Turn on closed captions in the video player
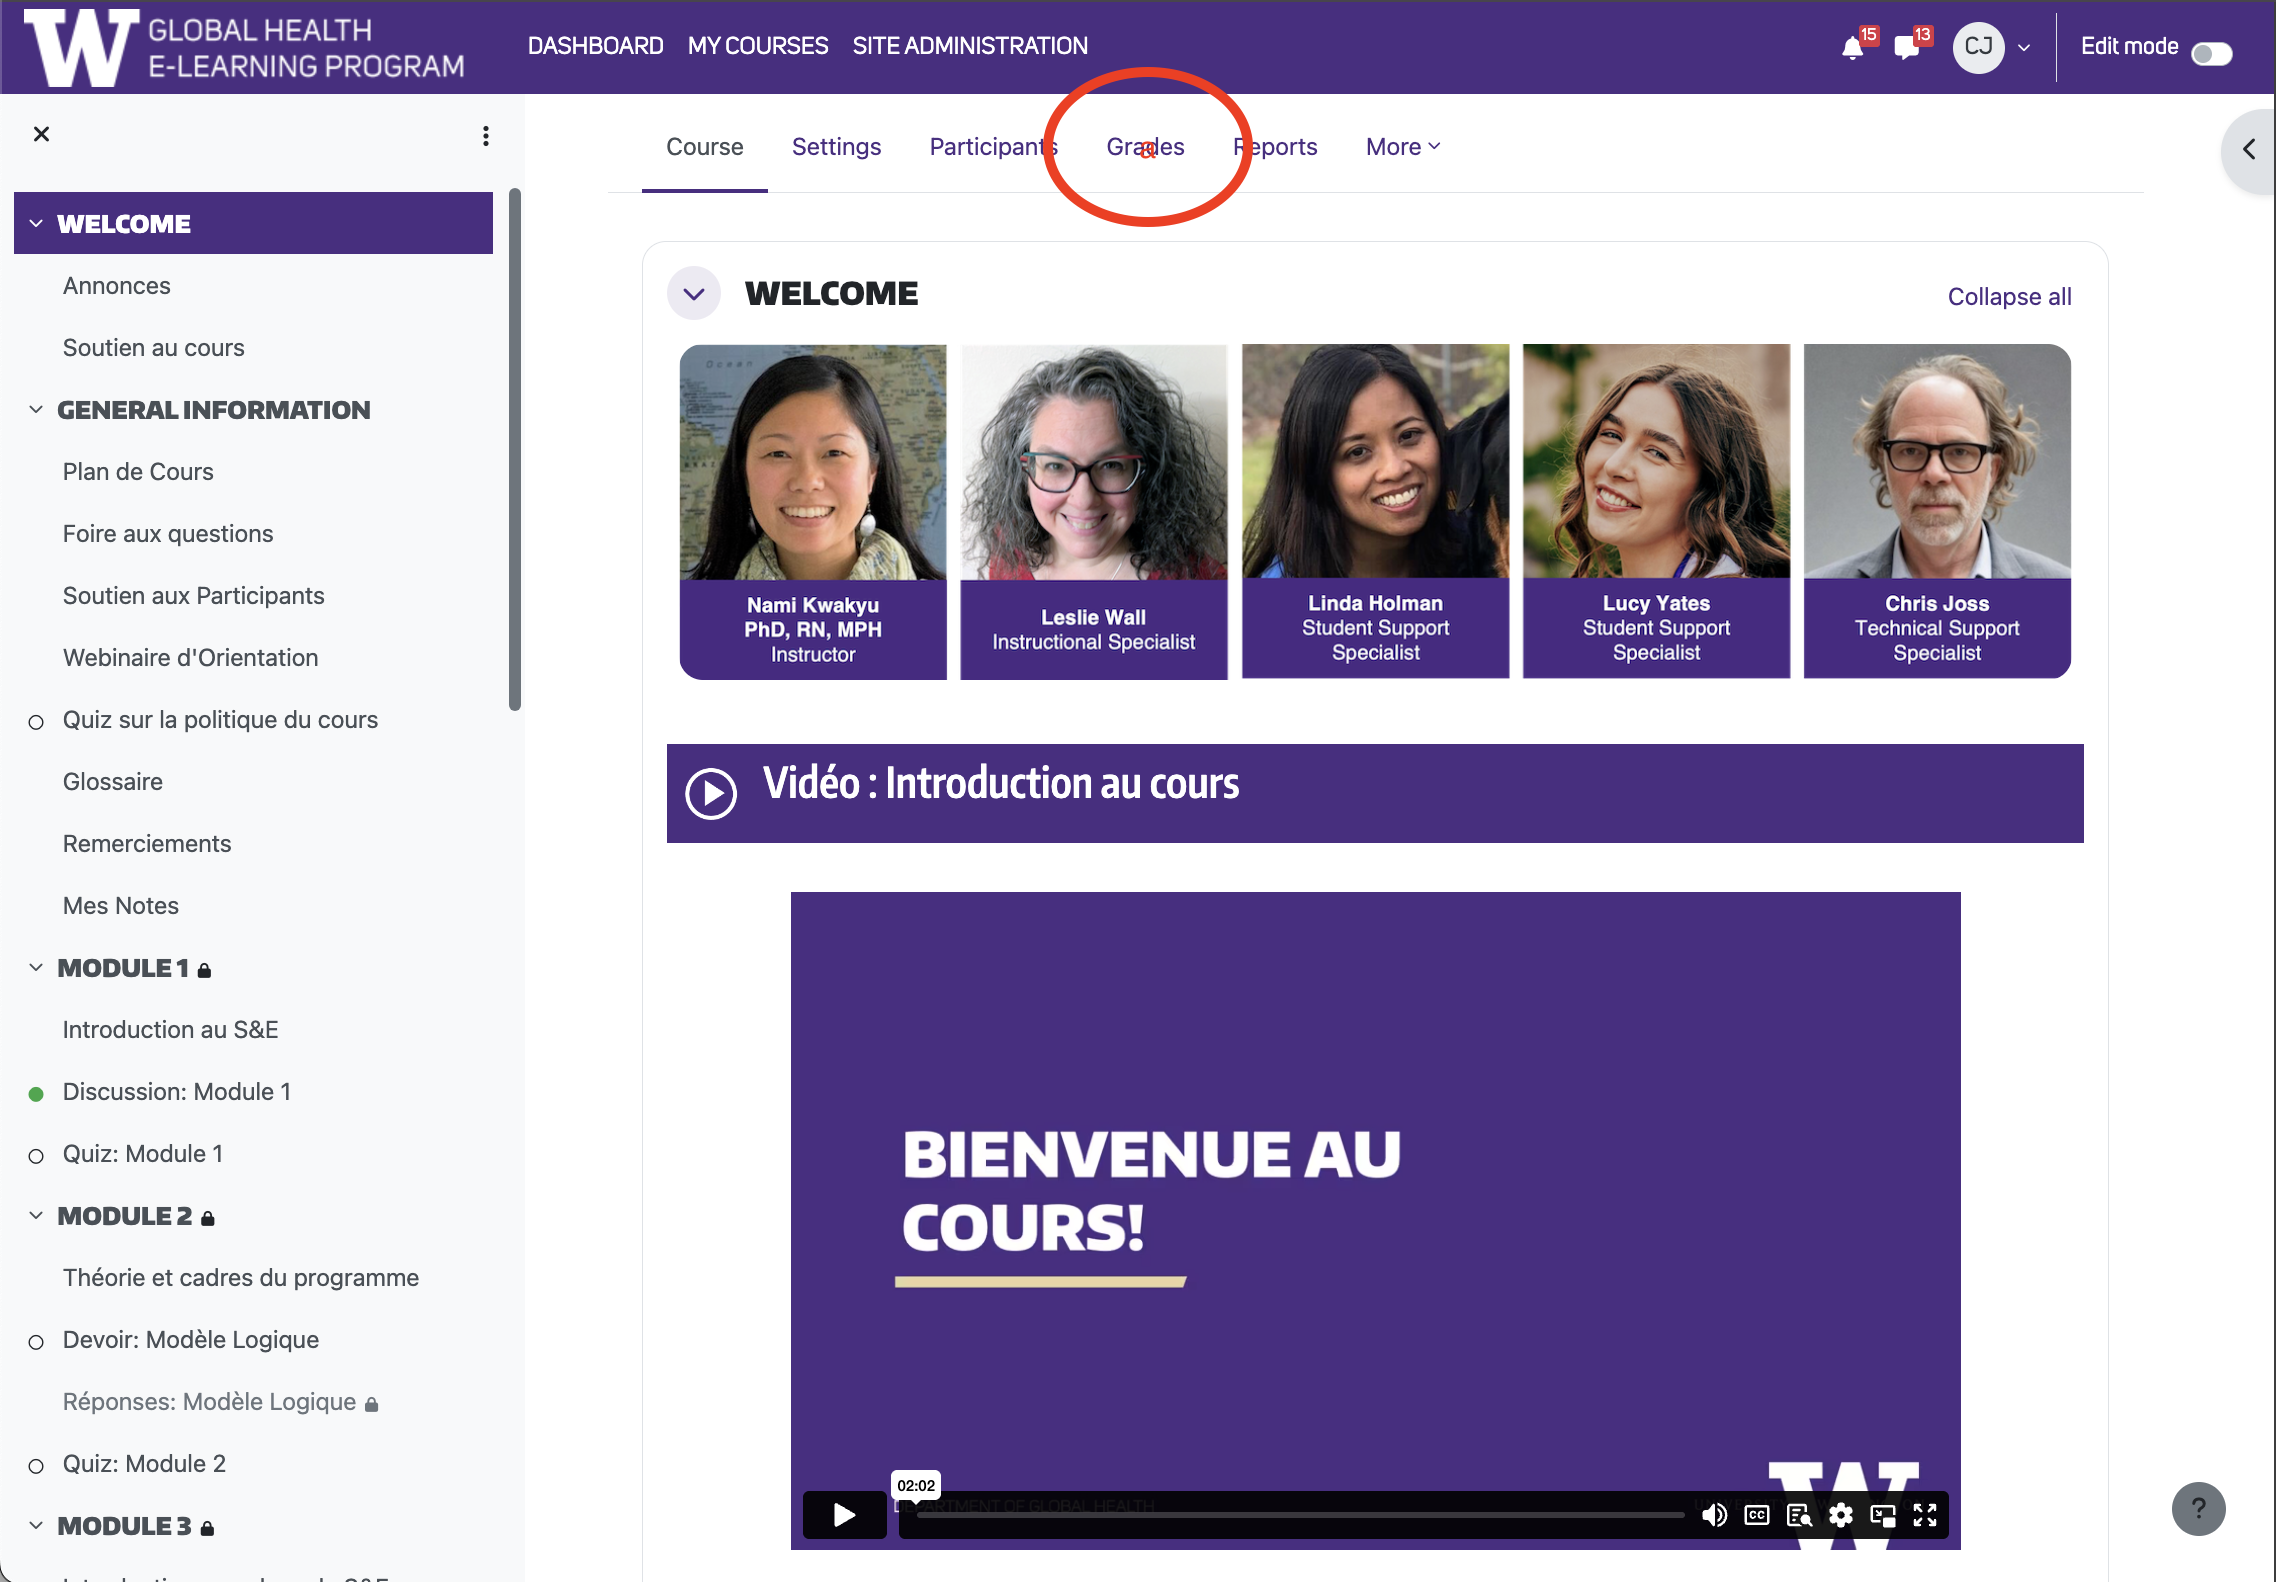 click(1757, 1515)
